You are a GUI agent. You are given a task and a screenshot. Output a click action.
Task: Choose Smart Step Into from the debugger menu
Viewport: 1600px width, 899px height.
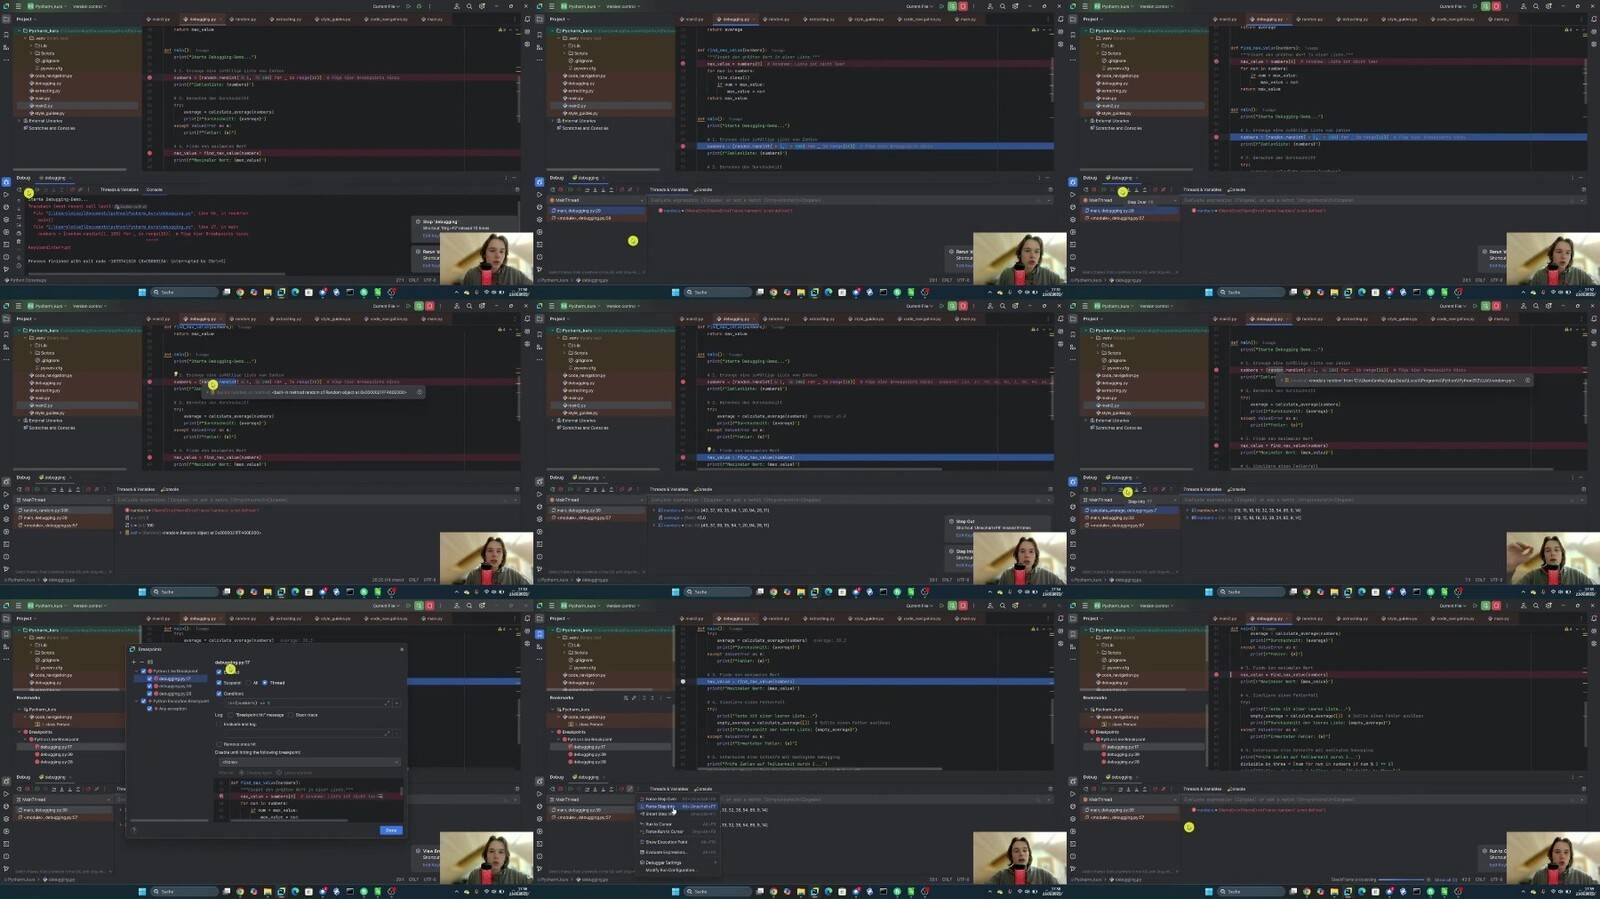pyautogui.click(x=678, y=814)
